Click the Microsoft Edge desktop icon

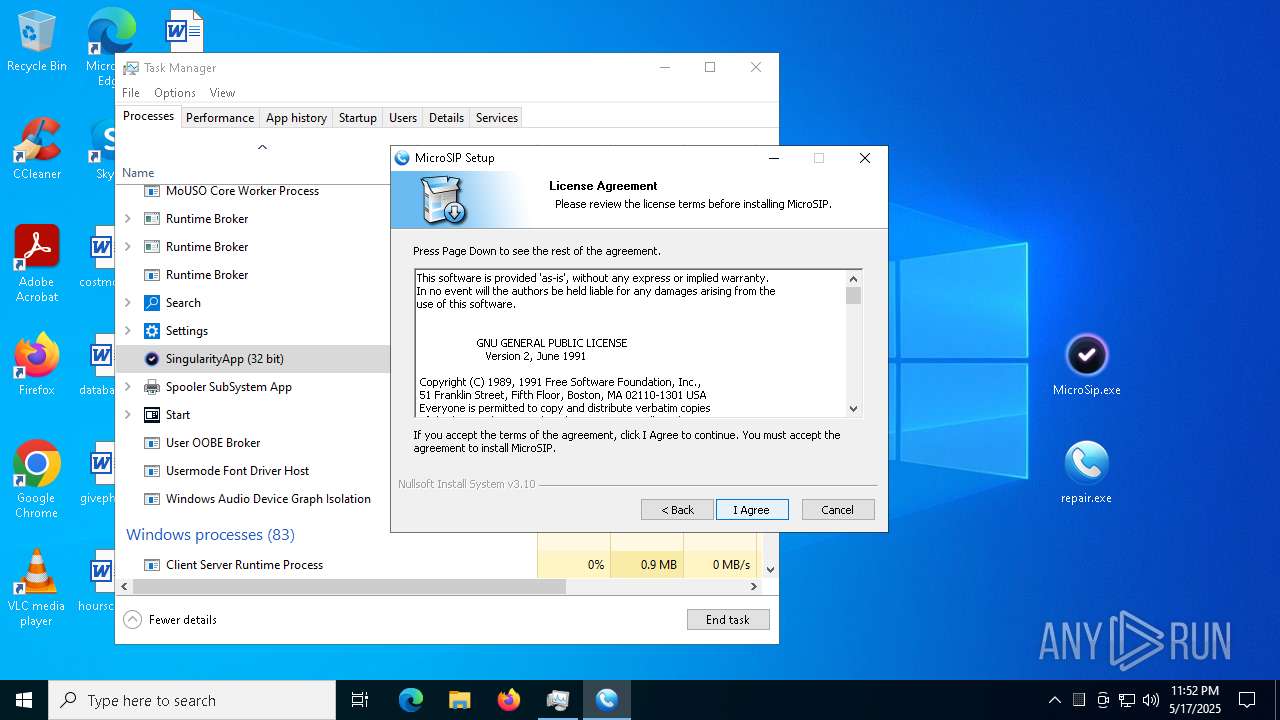(111, 35)
